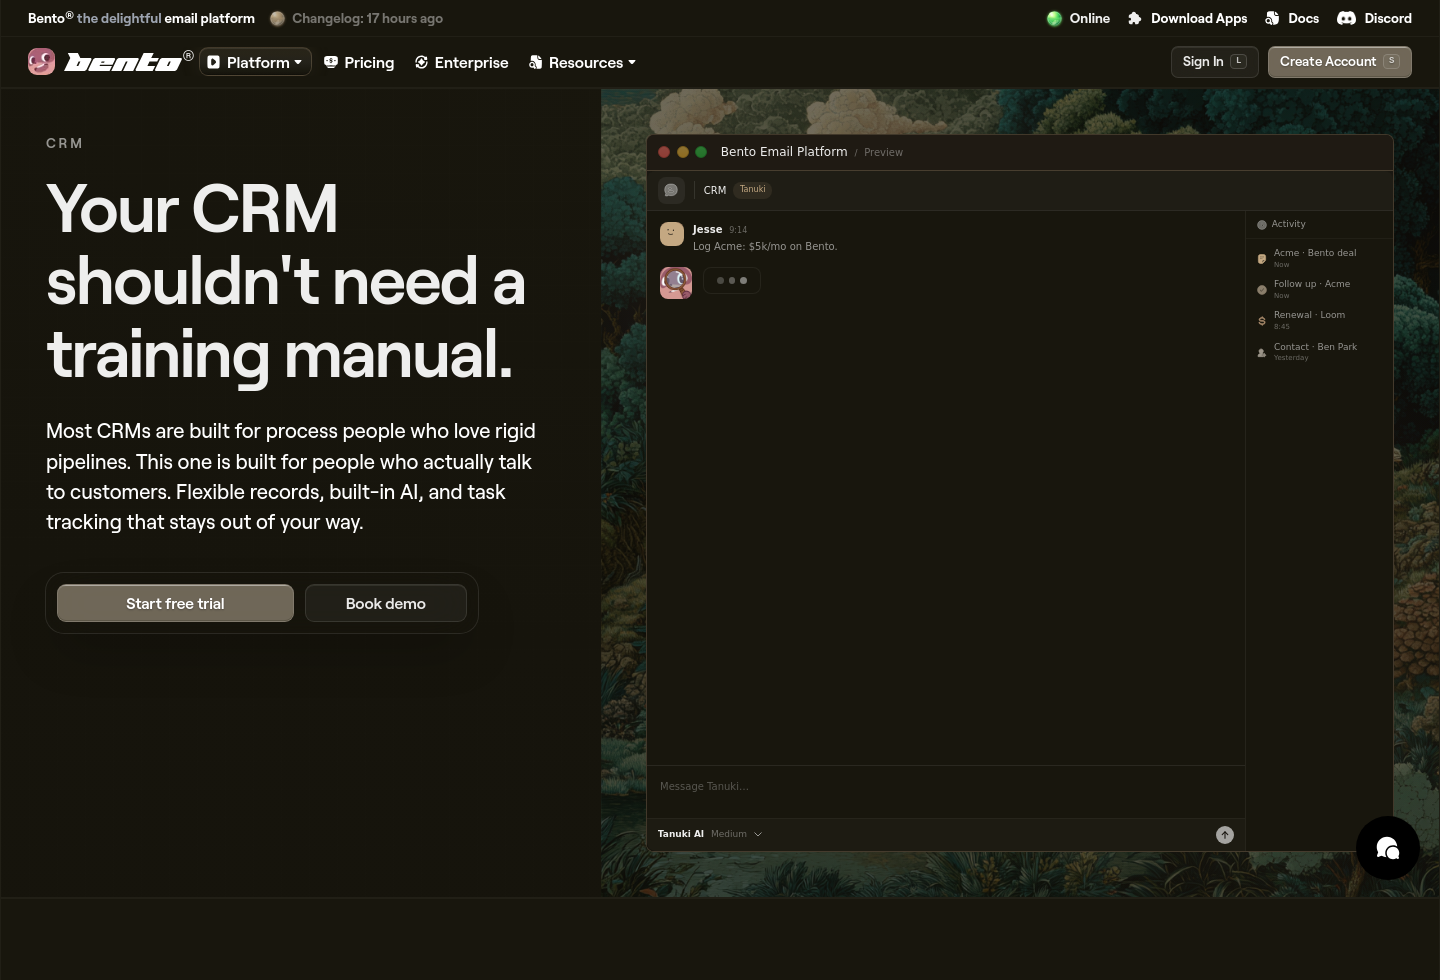The width and height of the screenshot is (1440, 980).
Task: Click the Sign In button
Action: point(1214,61)
